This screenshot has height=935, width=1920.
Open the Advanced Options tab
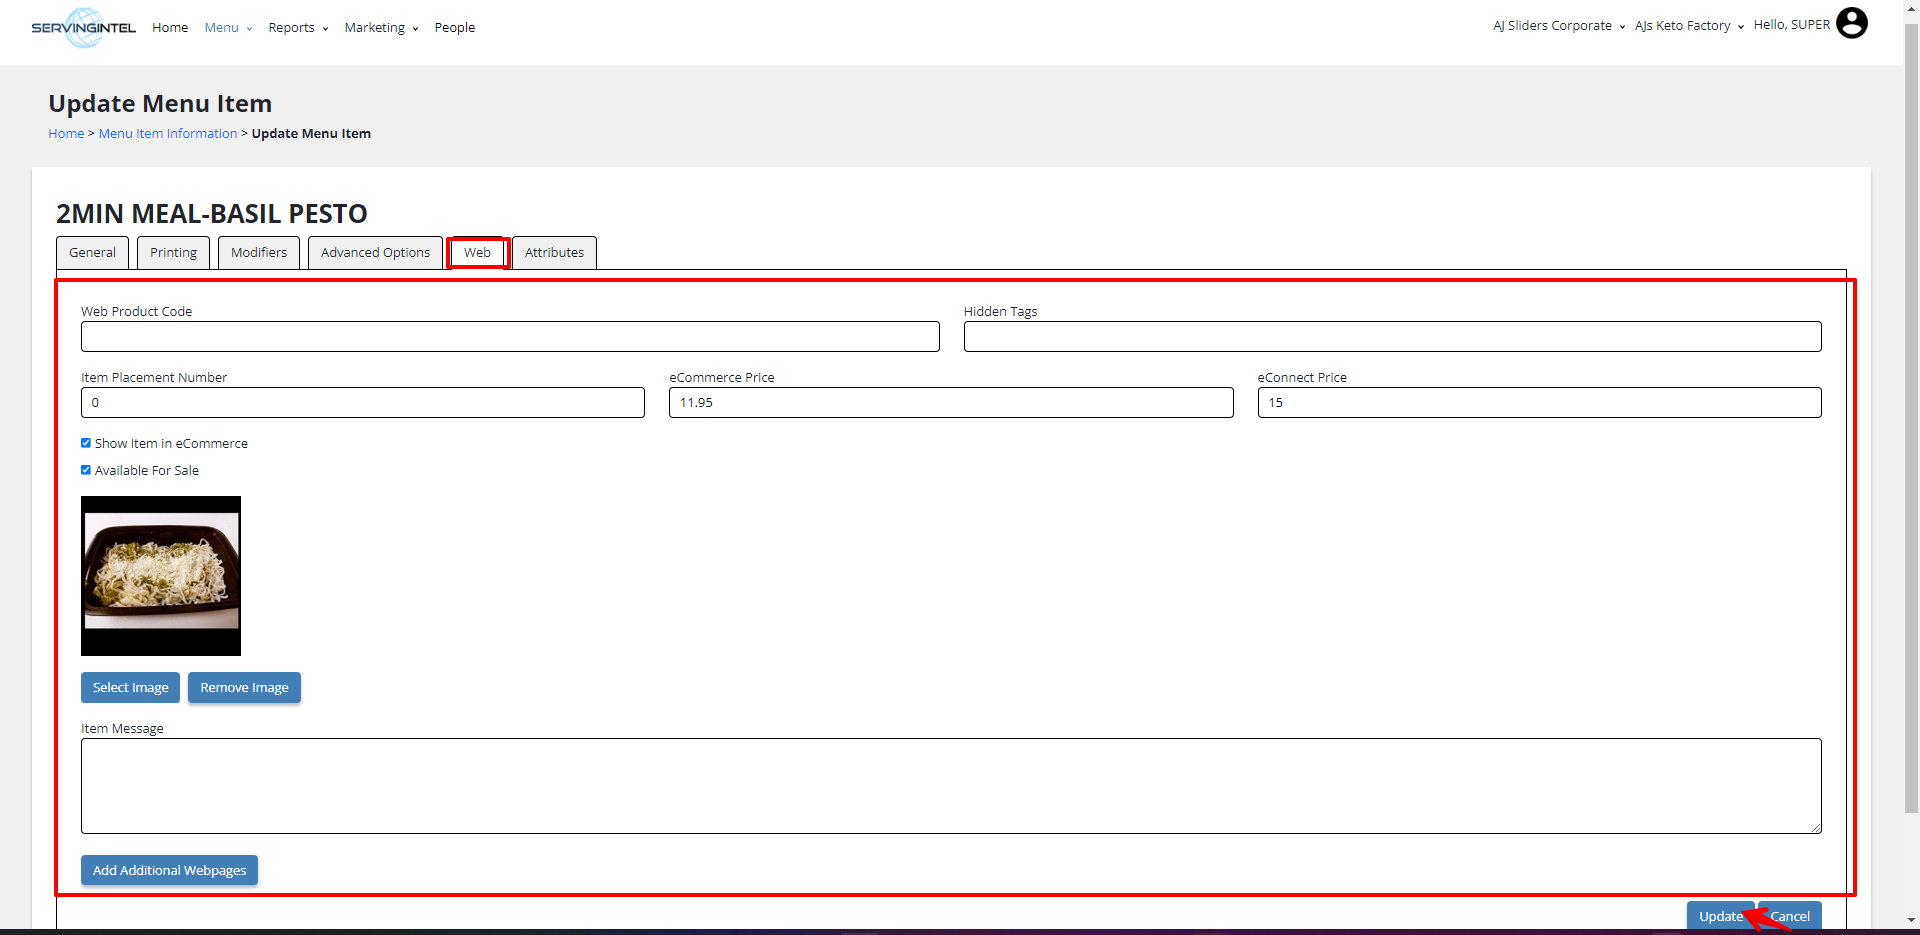pyautogui.click(x=375, y=253)
